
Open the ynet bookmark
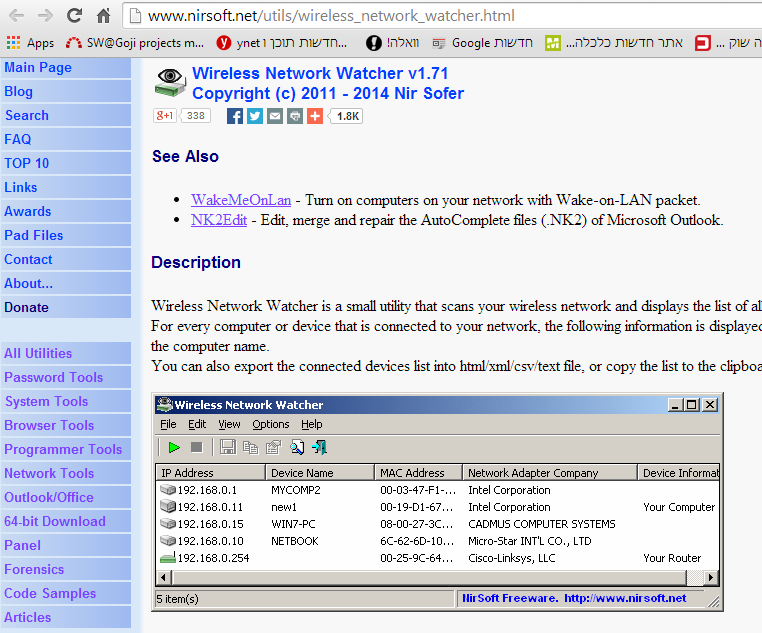282,43
